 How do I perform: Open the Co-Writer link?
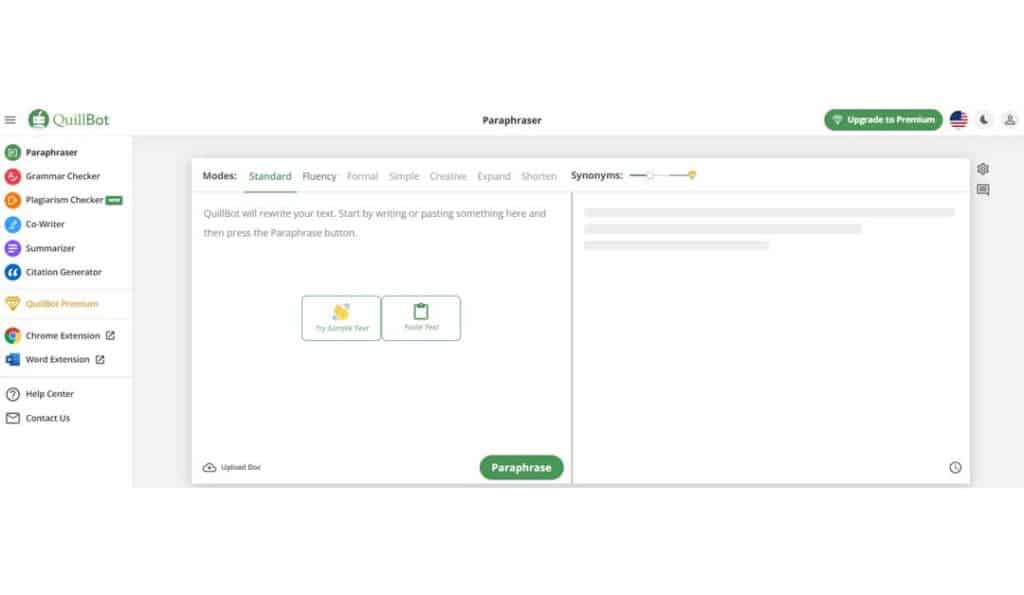tap(45, 224)
